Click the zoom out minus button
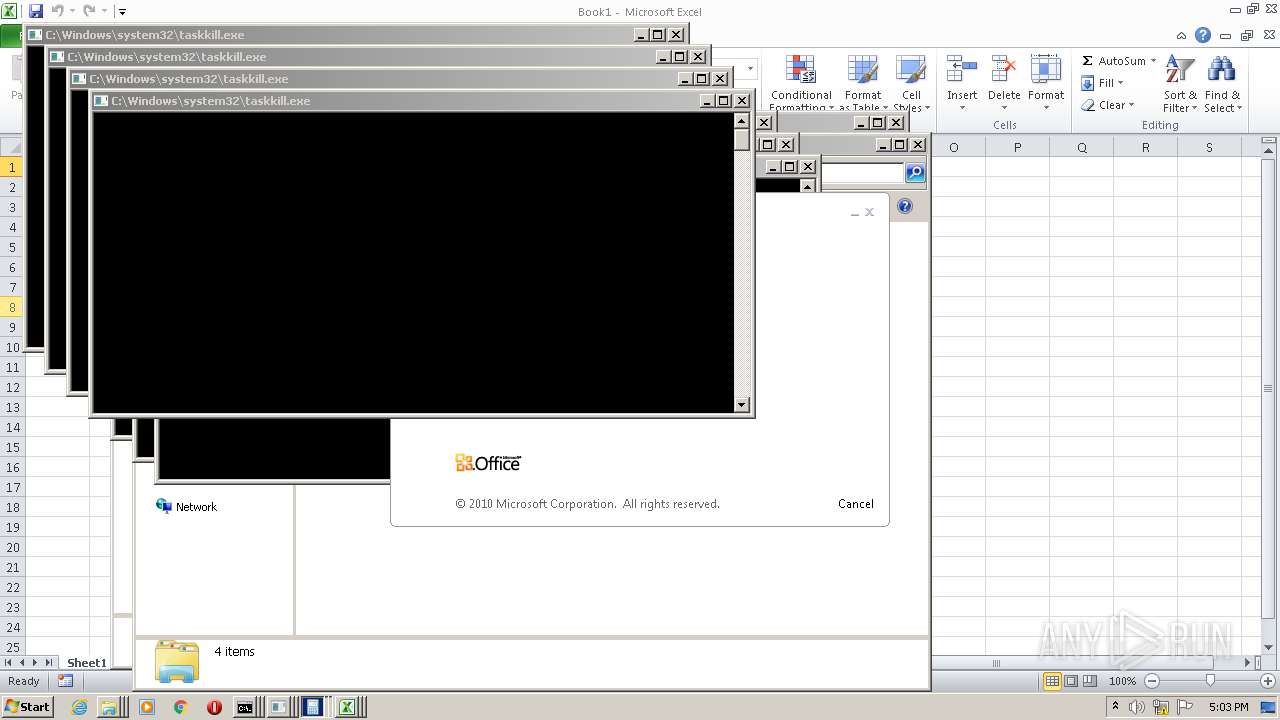The width and height of the screenshot is (1280, 720). click(x=1151, y=681)
